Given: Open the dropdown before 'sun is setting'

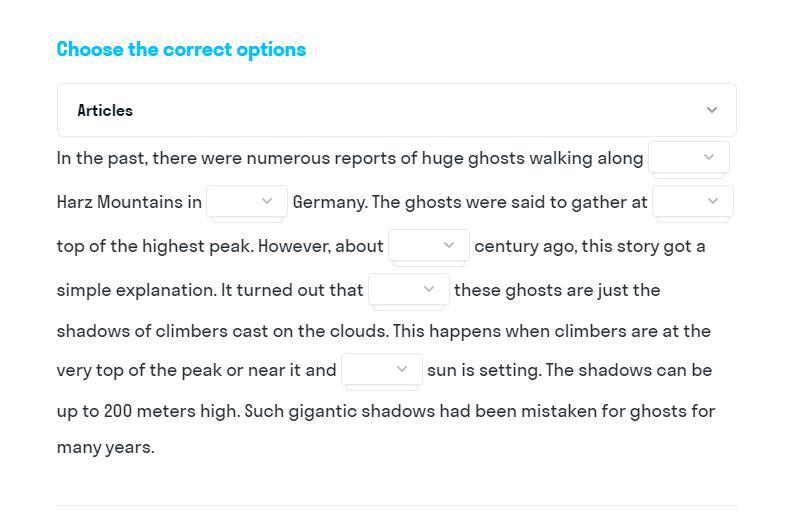Looking at the screenshot, I should (x=381, y=370).
